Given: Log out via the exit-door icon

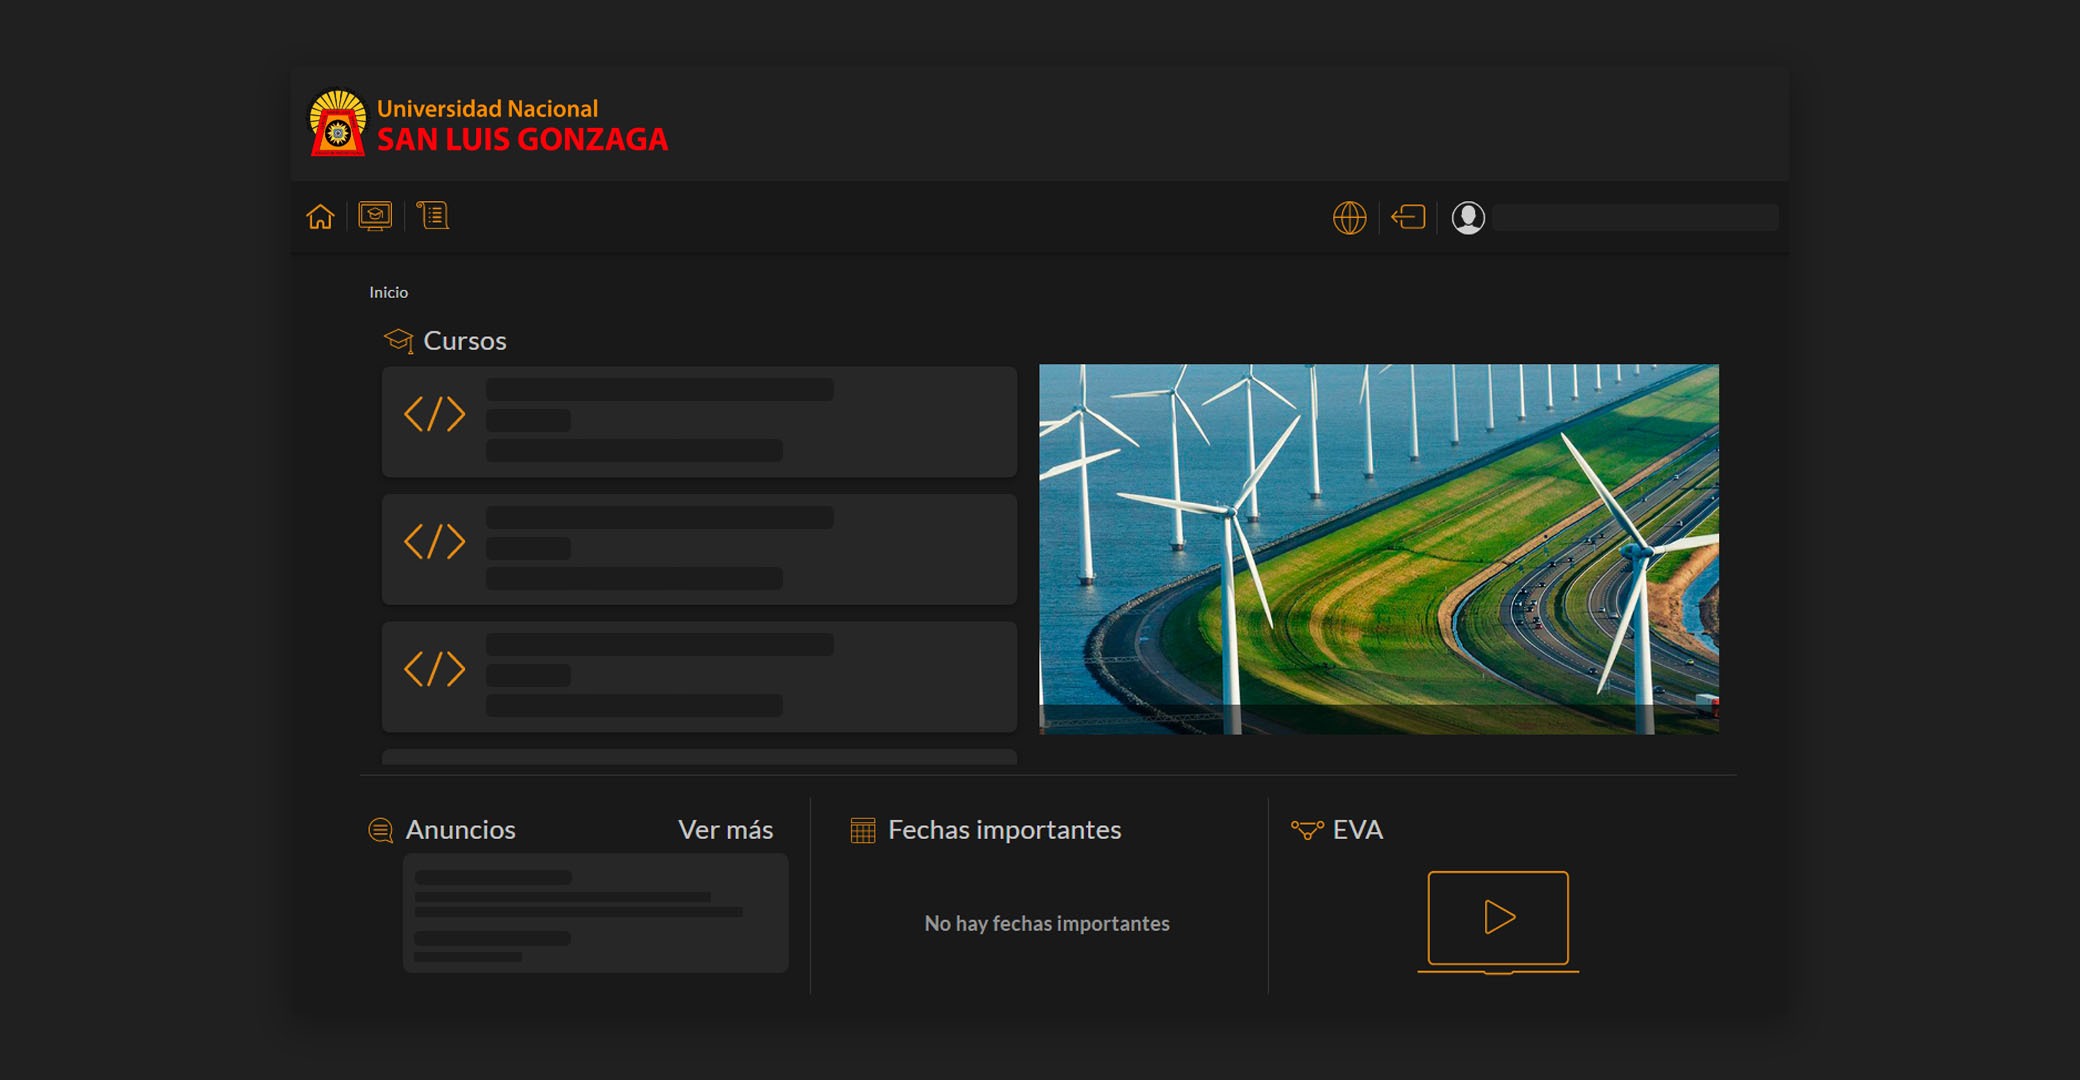Looking at the screenshot, I should pyautogui.click(x=1409, y=217).
